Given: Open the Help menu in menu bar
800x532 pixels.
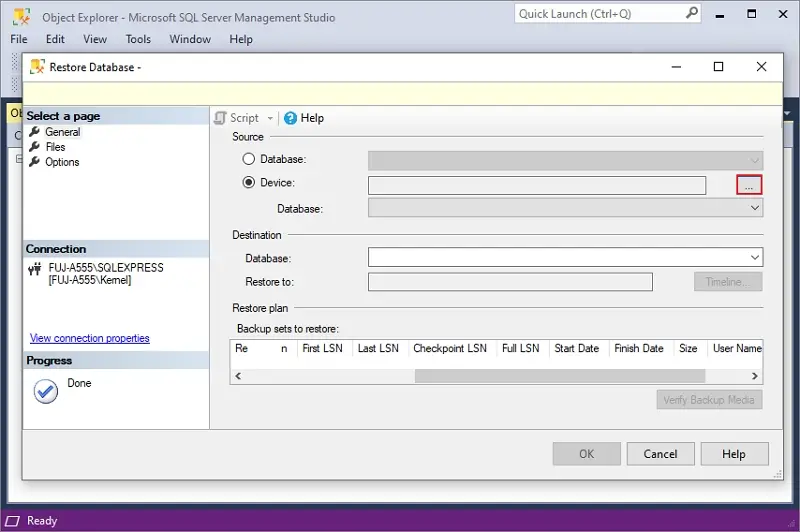Looking at the screenshot, I should click(241, 39).
